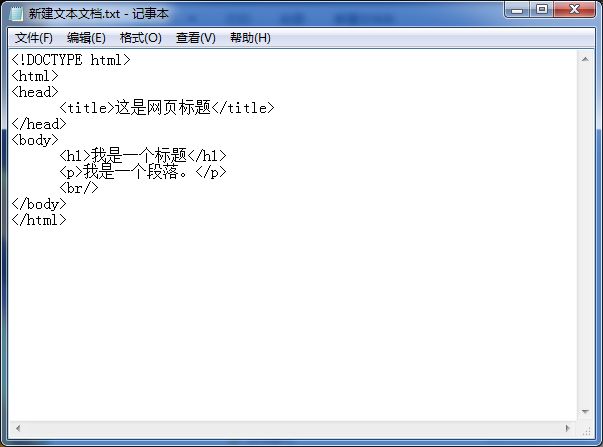
Task: Click the closing </head> tag line
Action: [x=39, y=124]
